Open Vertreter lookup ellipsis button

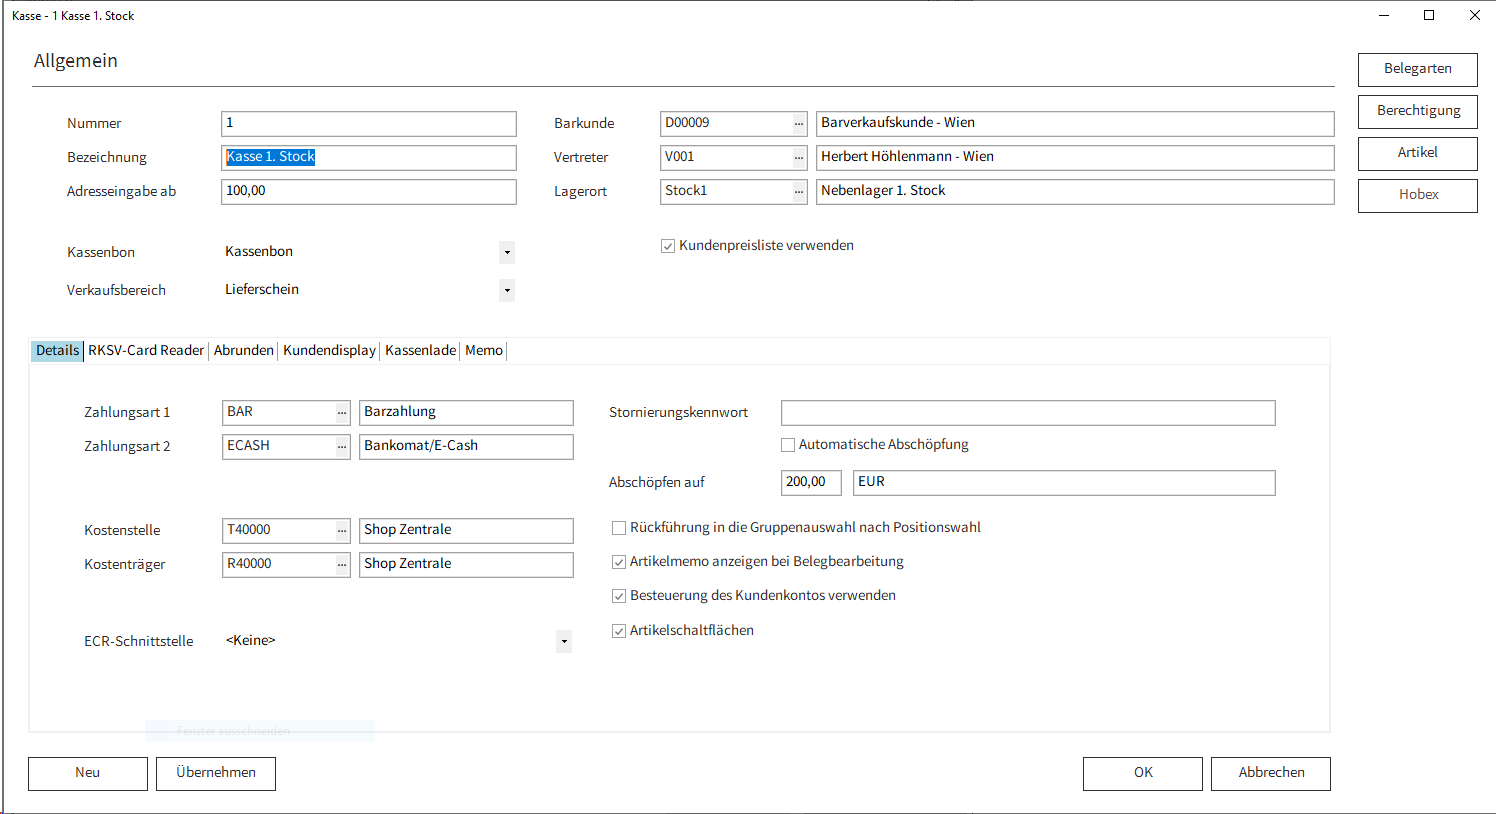click(x=799, y=158)
